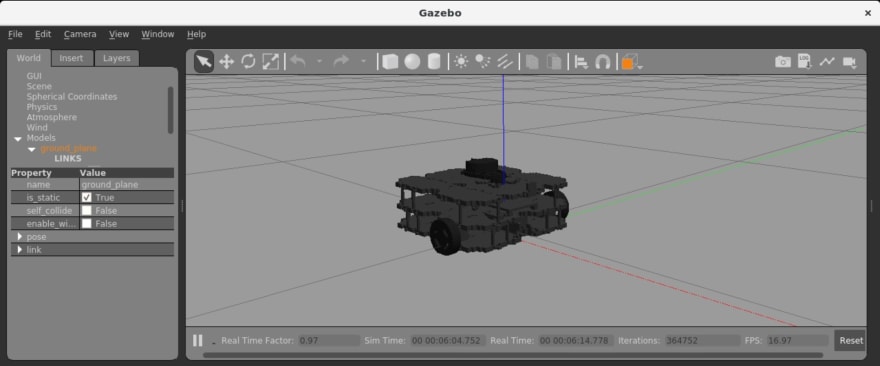Click the paste icon in toolbar
Screen dimensions: 880x366
554,61
